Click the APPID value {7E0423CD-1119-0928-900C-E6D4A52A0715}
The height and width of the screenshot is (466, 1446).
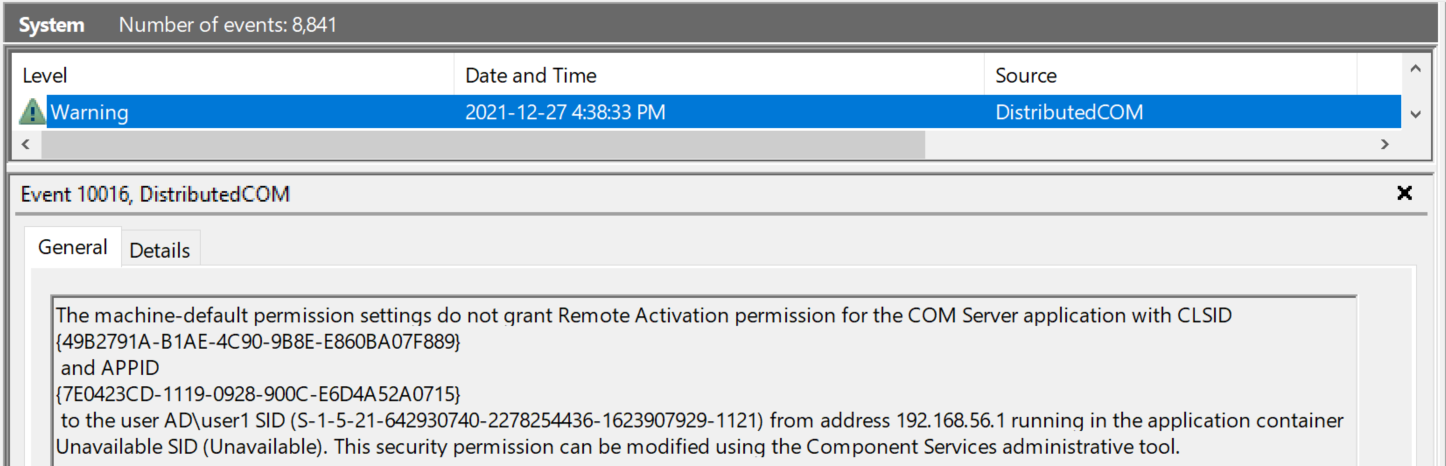(258, 393)
